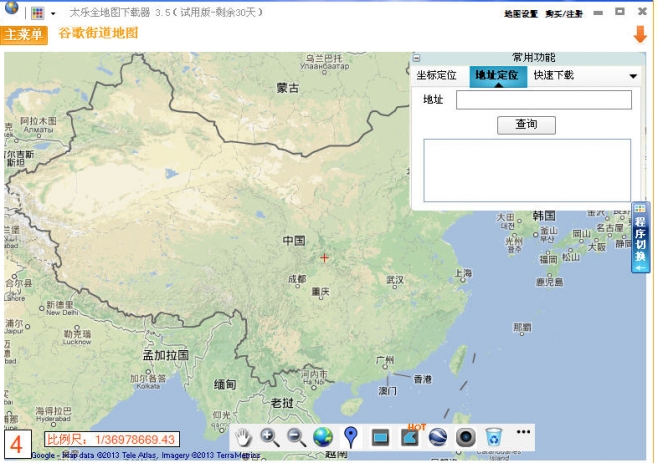Close the downloader window
Screen dimensions: 658x463
pos(642,12)
